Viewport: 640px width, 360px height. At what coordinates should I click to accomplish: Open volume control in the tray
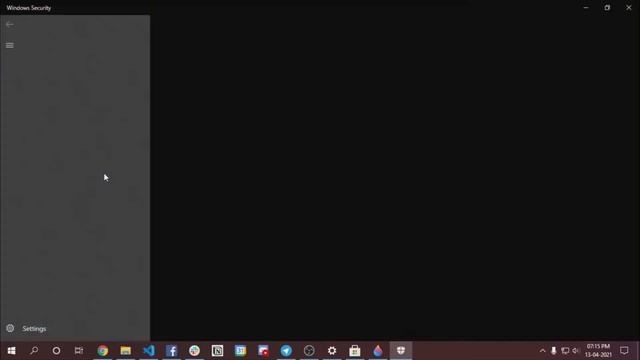[x=576, y=351]
